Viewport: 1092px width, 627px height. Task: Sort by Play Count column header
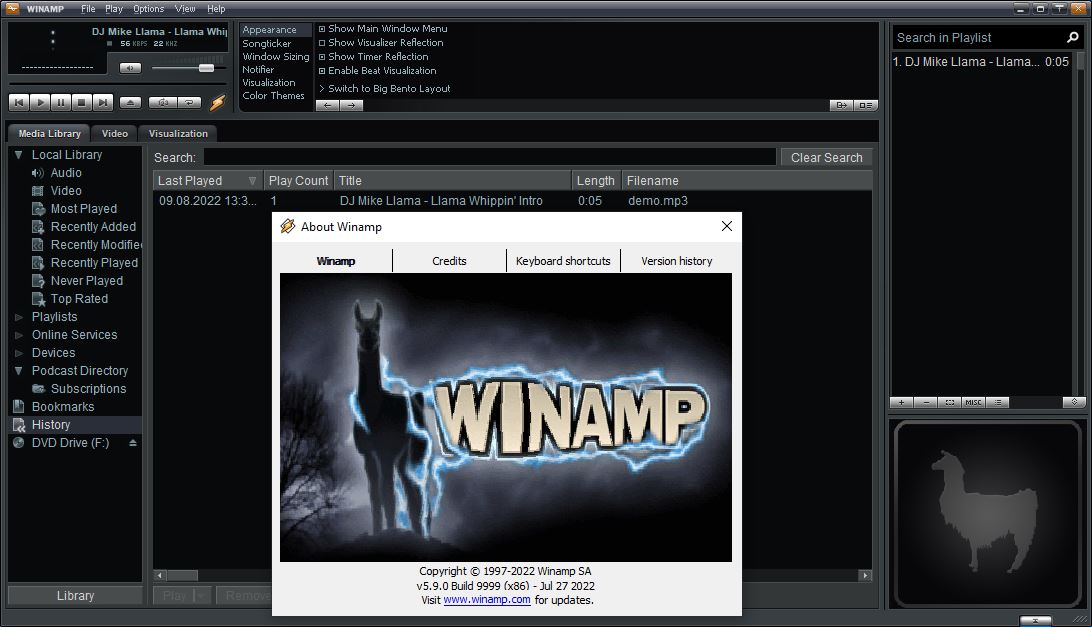coord(298,180)
